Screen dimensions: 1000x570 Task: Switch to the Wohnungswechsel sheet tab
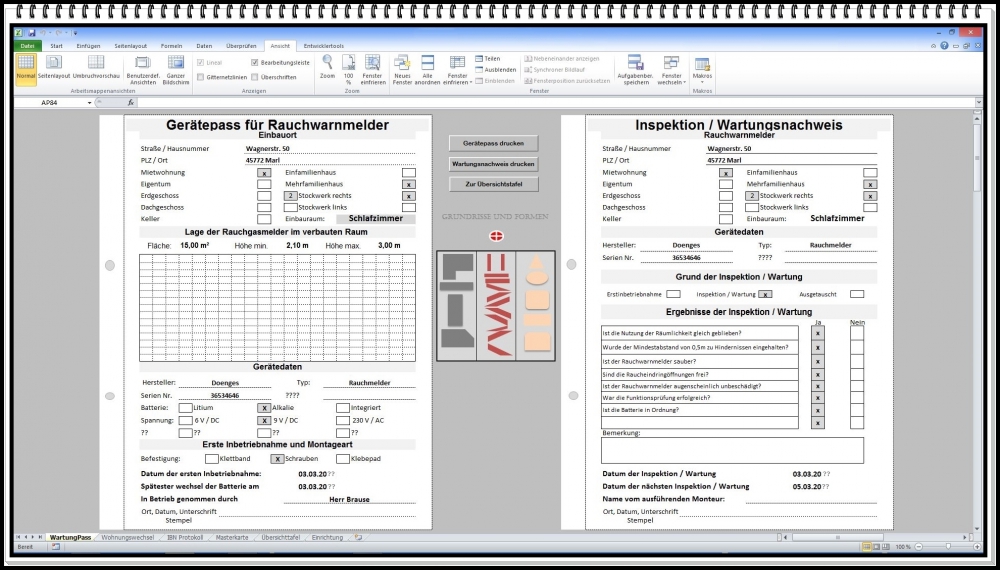pos(130,537)
